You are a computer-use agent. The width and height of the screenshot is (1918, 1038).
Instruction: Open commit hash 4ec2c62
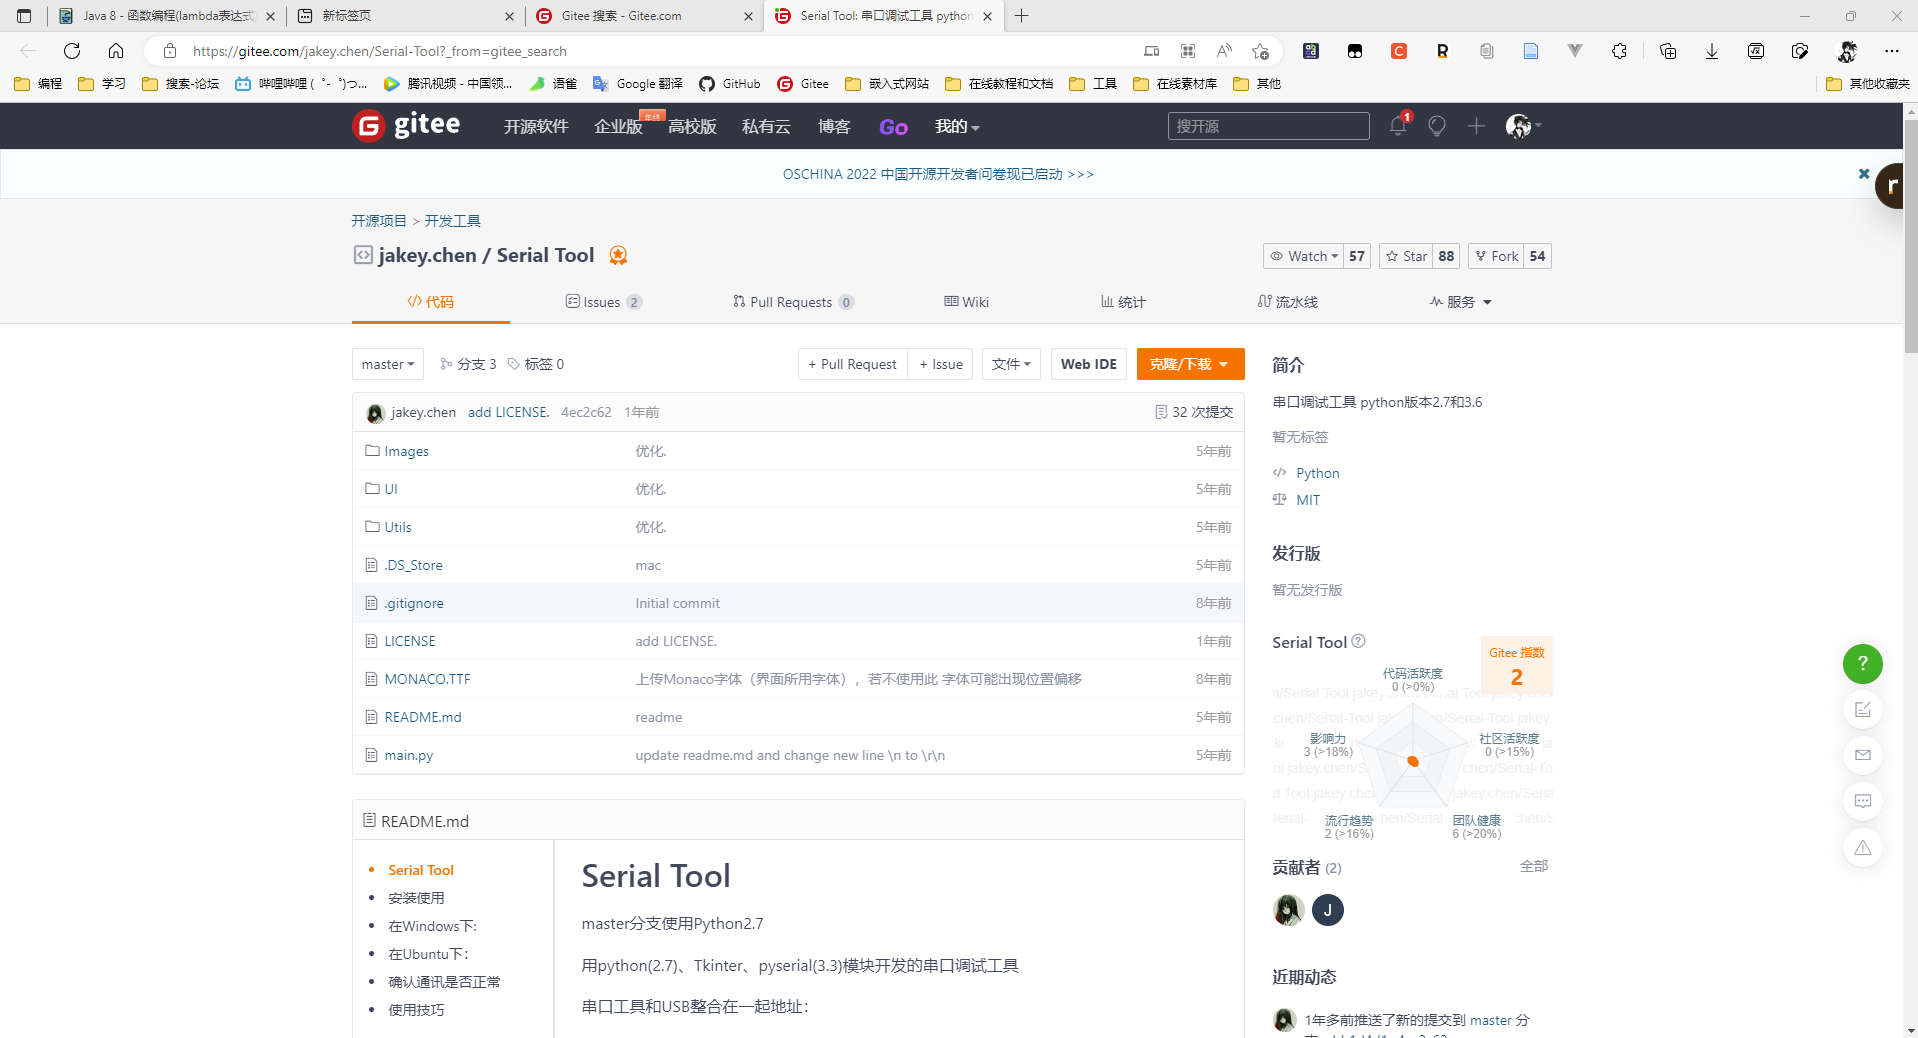(x=586, y=412)
